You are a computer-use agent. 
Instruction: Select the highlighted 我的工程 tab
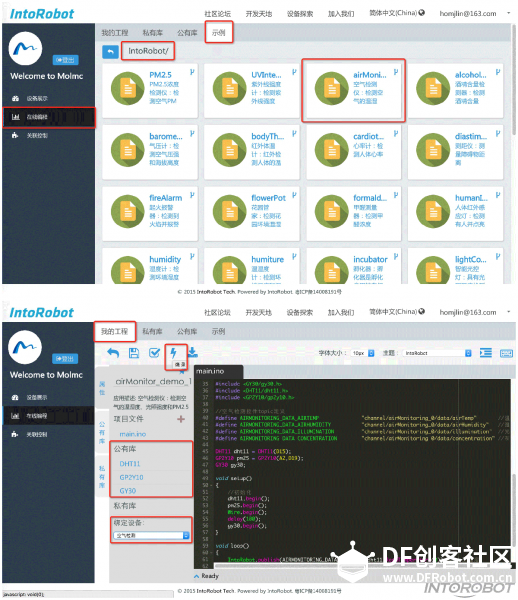tap(114, 331)
